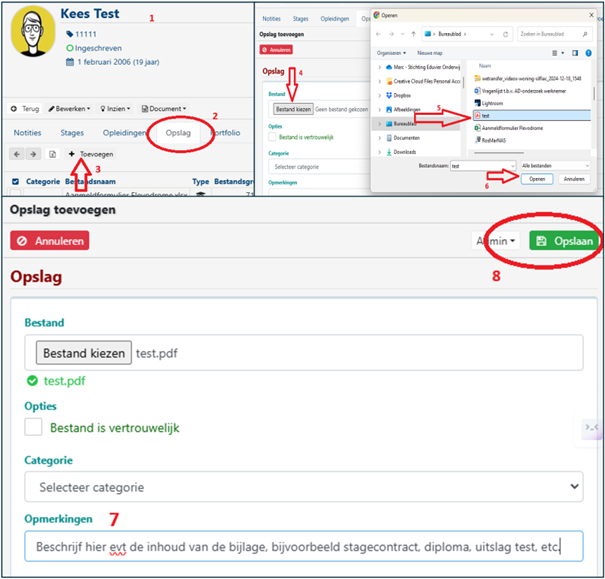This screenshot has height=579, width=605.
Task: Open the Admin dropdown beside Opslaan
Action: [495, 241]
